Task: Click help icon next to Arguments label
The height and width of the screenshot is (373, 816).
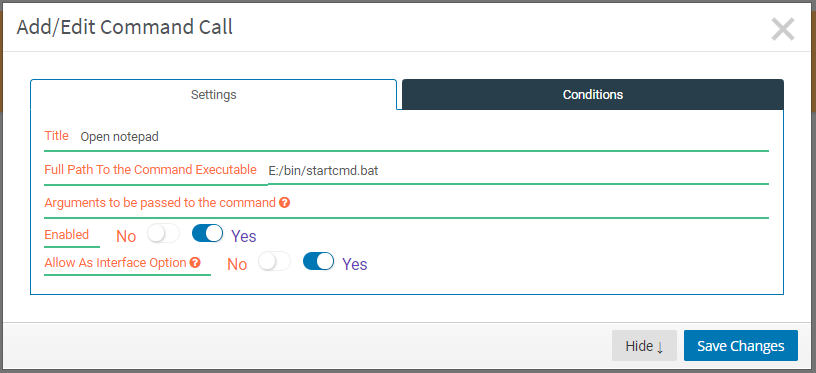Action: click(x=284, y=203)
